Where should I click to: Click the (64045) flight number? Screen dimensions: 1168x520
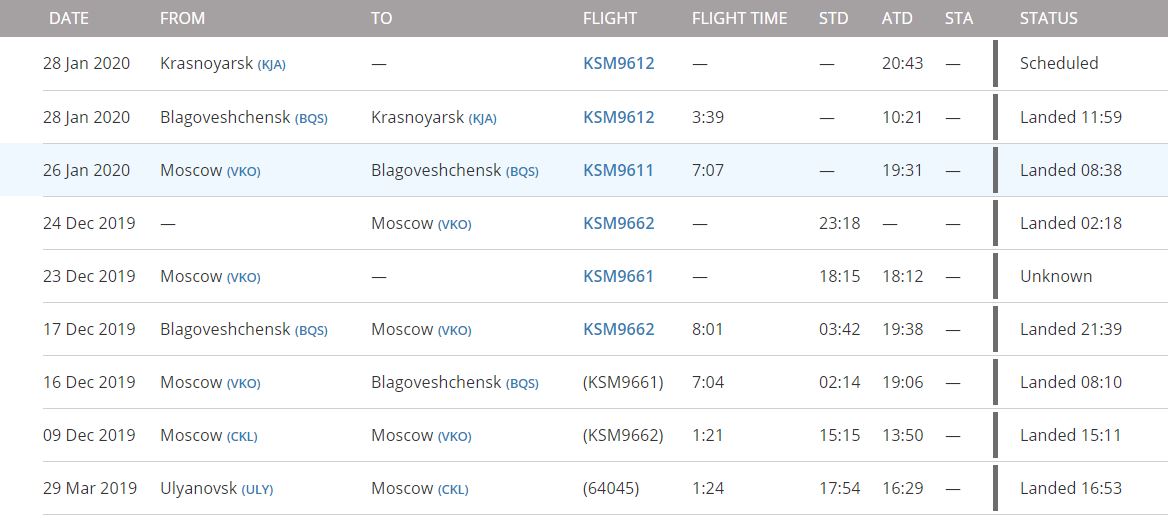pyautogui.click(x=611, y=488)
